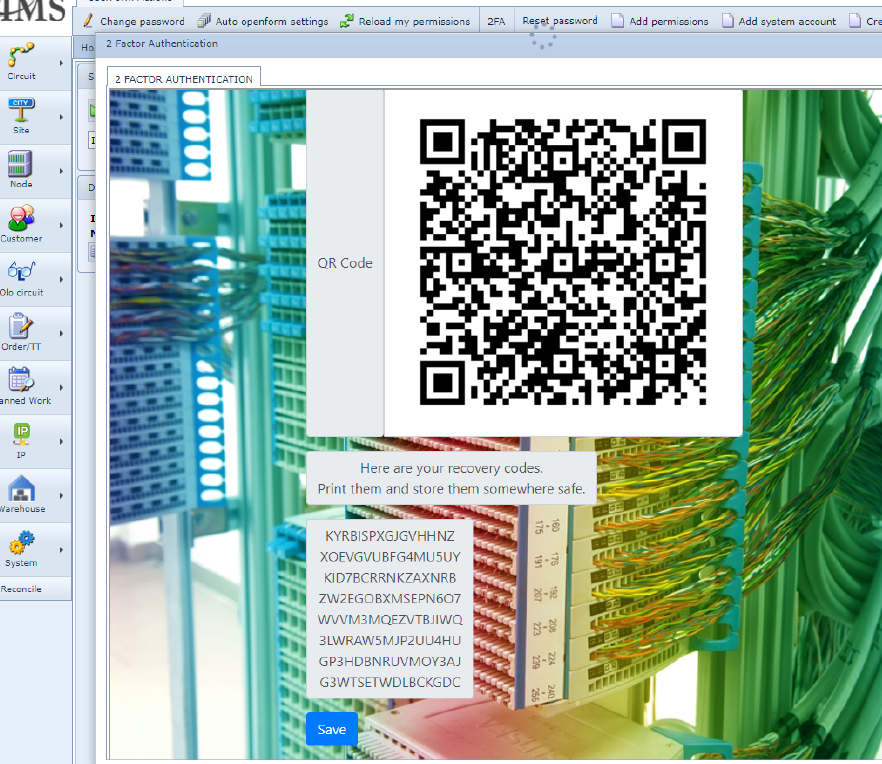Image resolution: width=882 pixels, height=764 pixels.
Task: Click the QR code image
Action: tap(562, 262)
